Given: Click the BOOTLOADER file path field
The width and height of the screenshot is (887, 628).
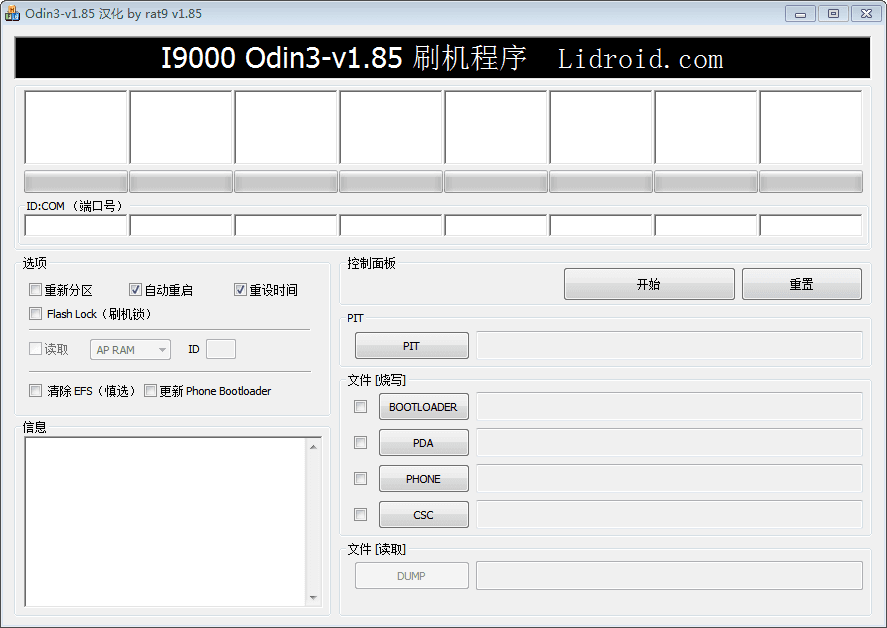Looking at the screenshot, I should coord(669,407).
